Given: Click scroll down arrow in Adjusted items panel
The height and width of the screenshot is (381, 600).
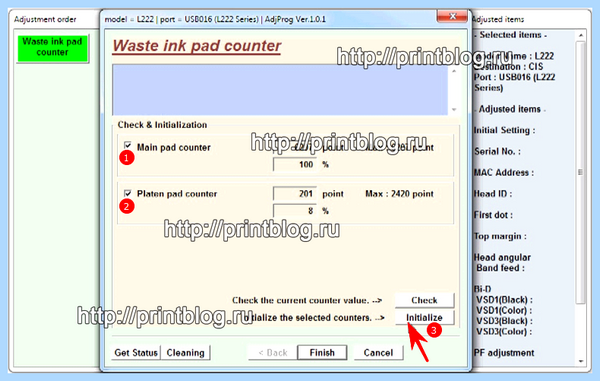Looking at the screenshot, I should tap(581, 361).
